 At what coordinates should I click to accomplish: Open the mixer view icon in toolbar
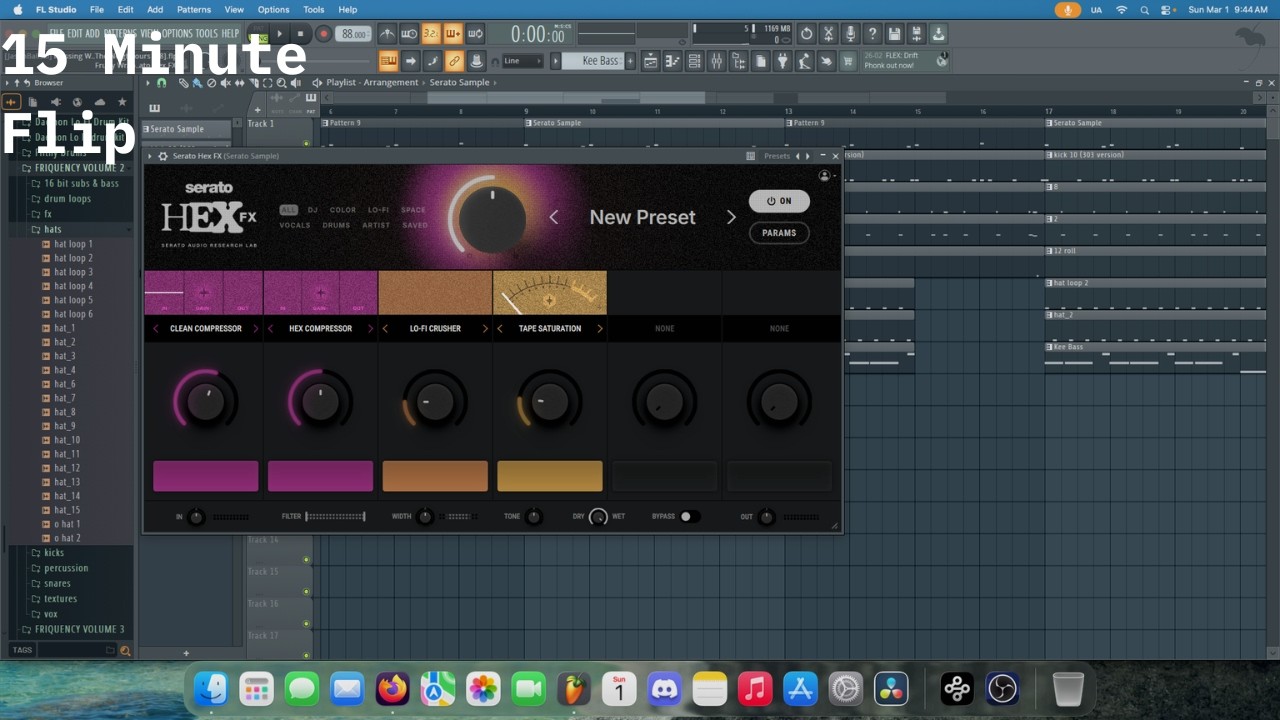click(x=716, y=61)
